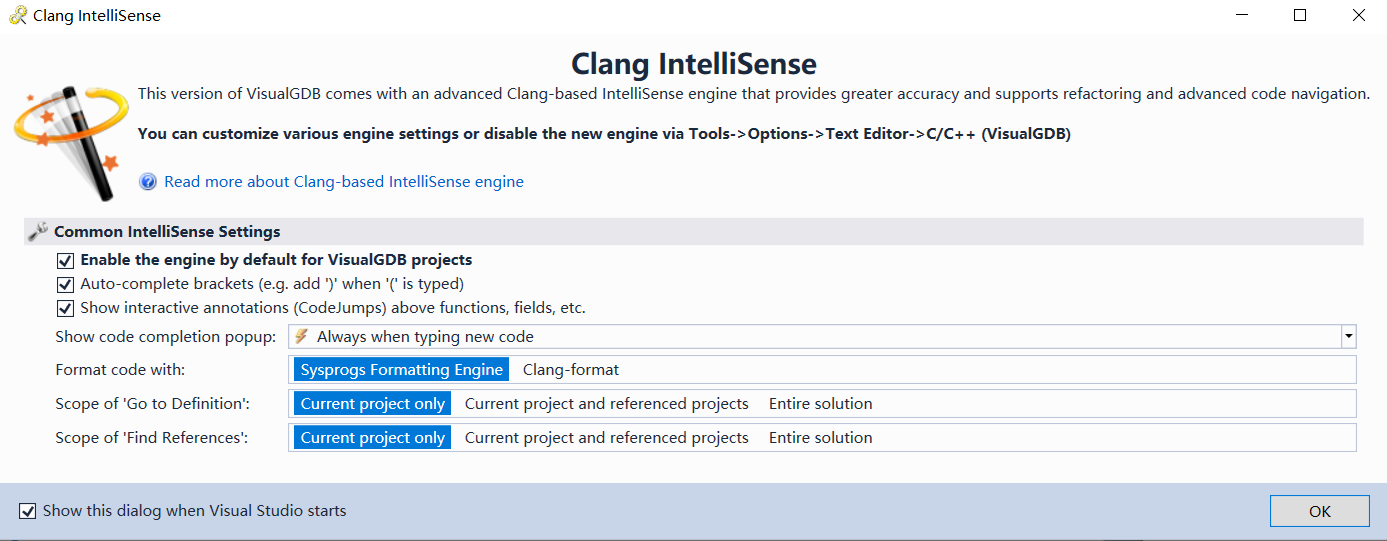The height and width of the screenshot is (541, 1387).
Task: Untick Show this dialog when Visual Studio starts
Action: tap(27, 511)
